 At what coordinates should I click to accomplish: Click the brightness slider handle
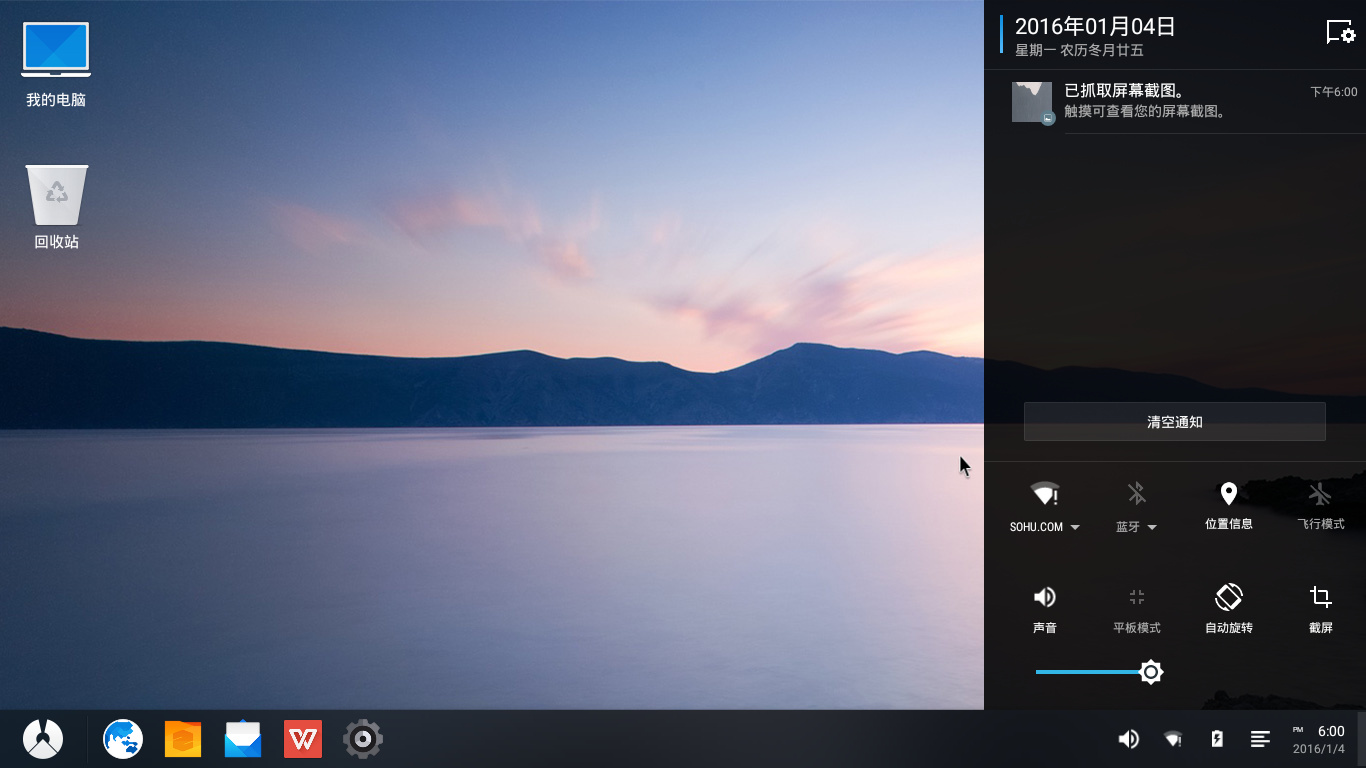(x=1151, y=672)
